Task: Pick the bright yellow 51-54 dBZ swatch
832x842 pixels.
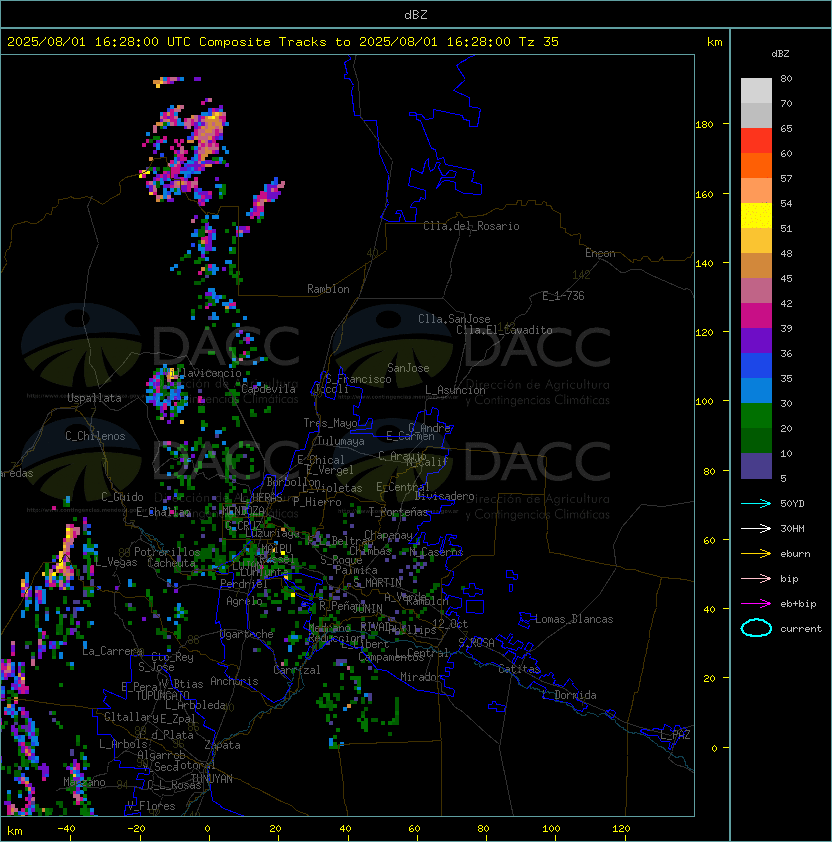Action: tap(756, 216)
